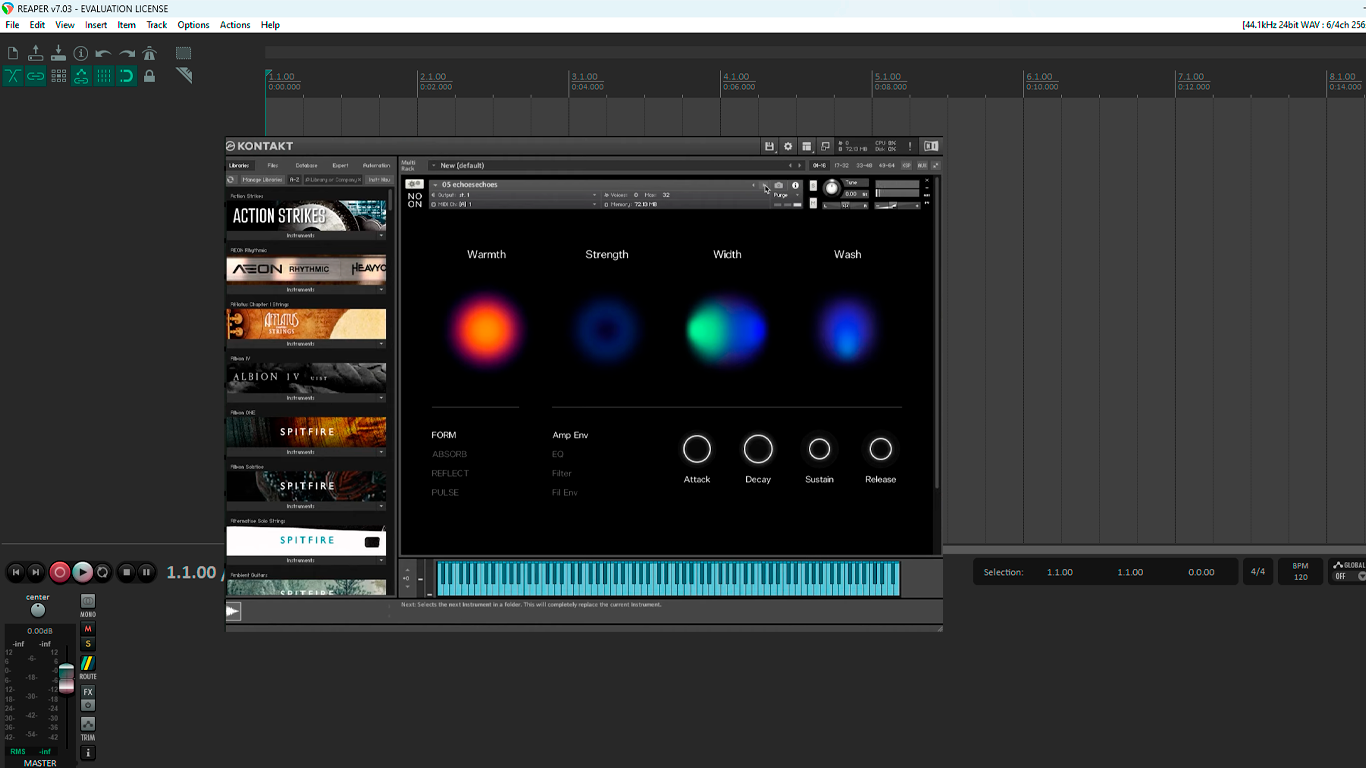This screenshot has height=768, width=1366.
Task: Click the refresh icon beside Manage Libraries
Action: pos(232,180)
